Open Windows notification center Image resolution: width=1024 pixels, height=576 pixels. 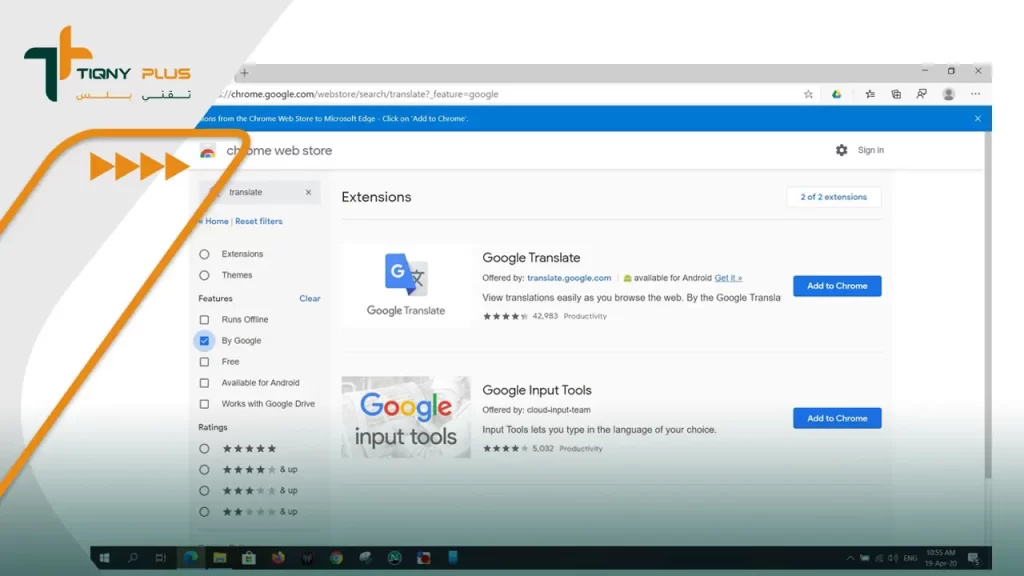click(974, 558)
